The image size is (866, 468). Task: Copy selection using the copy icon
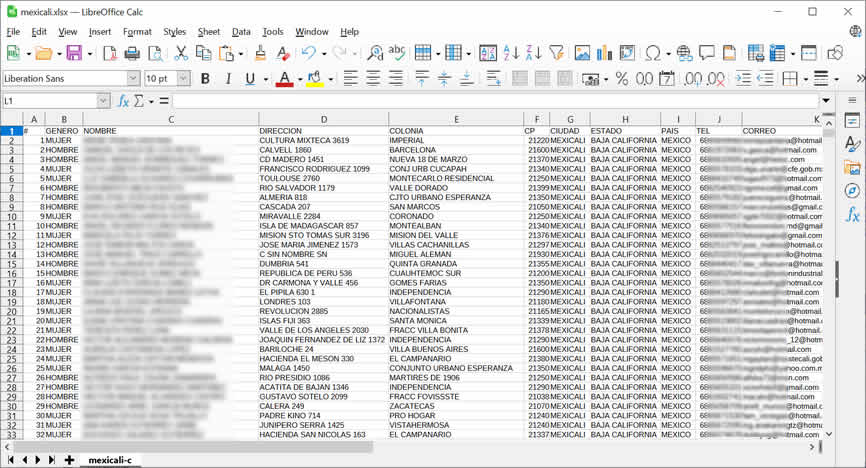pyautogui.click(x=204, y=53)
